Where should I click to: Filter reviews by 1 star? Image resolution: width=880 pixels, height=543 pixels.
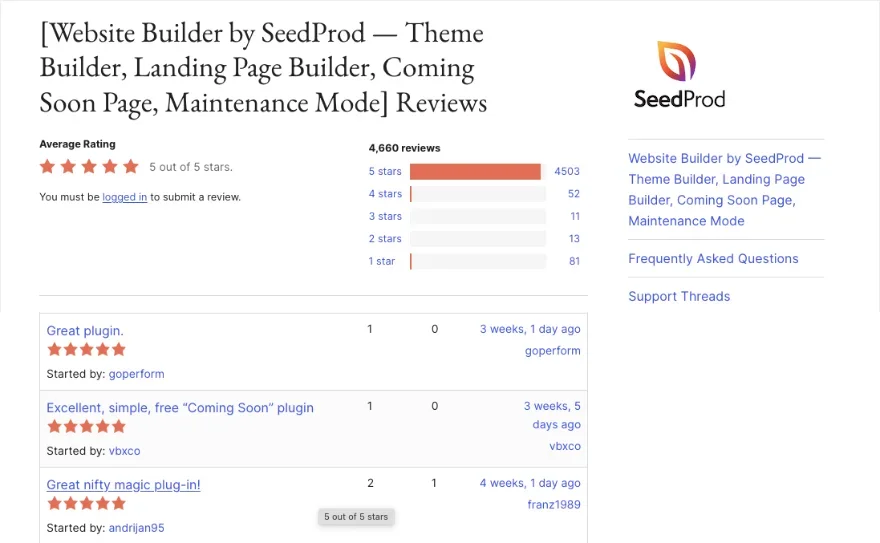(382, 261)
